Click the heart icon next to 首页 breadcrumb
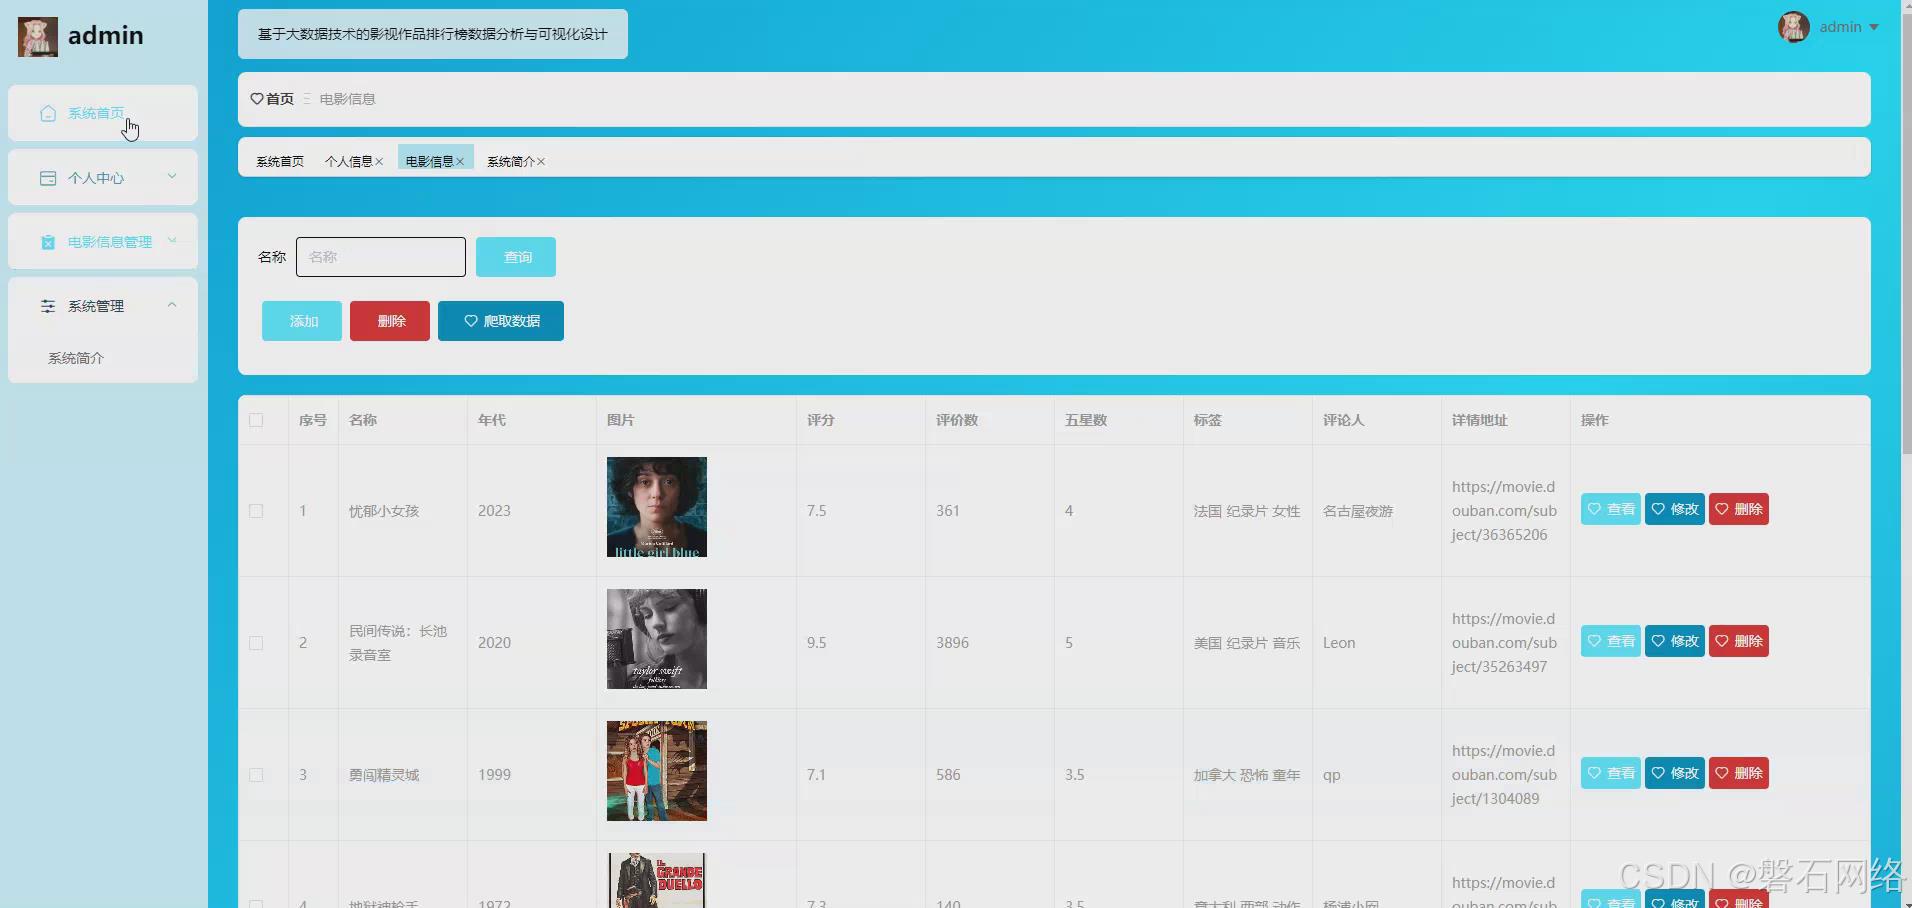Viewport: 1912px width, 908px height. 257,99
